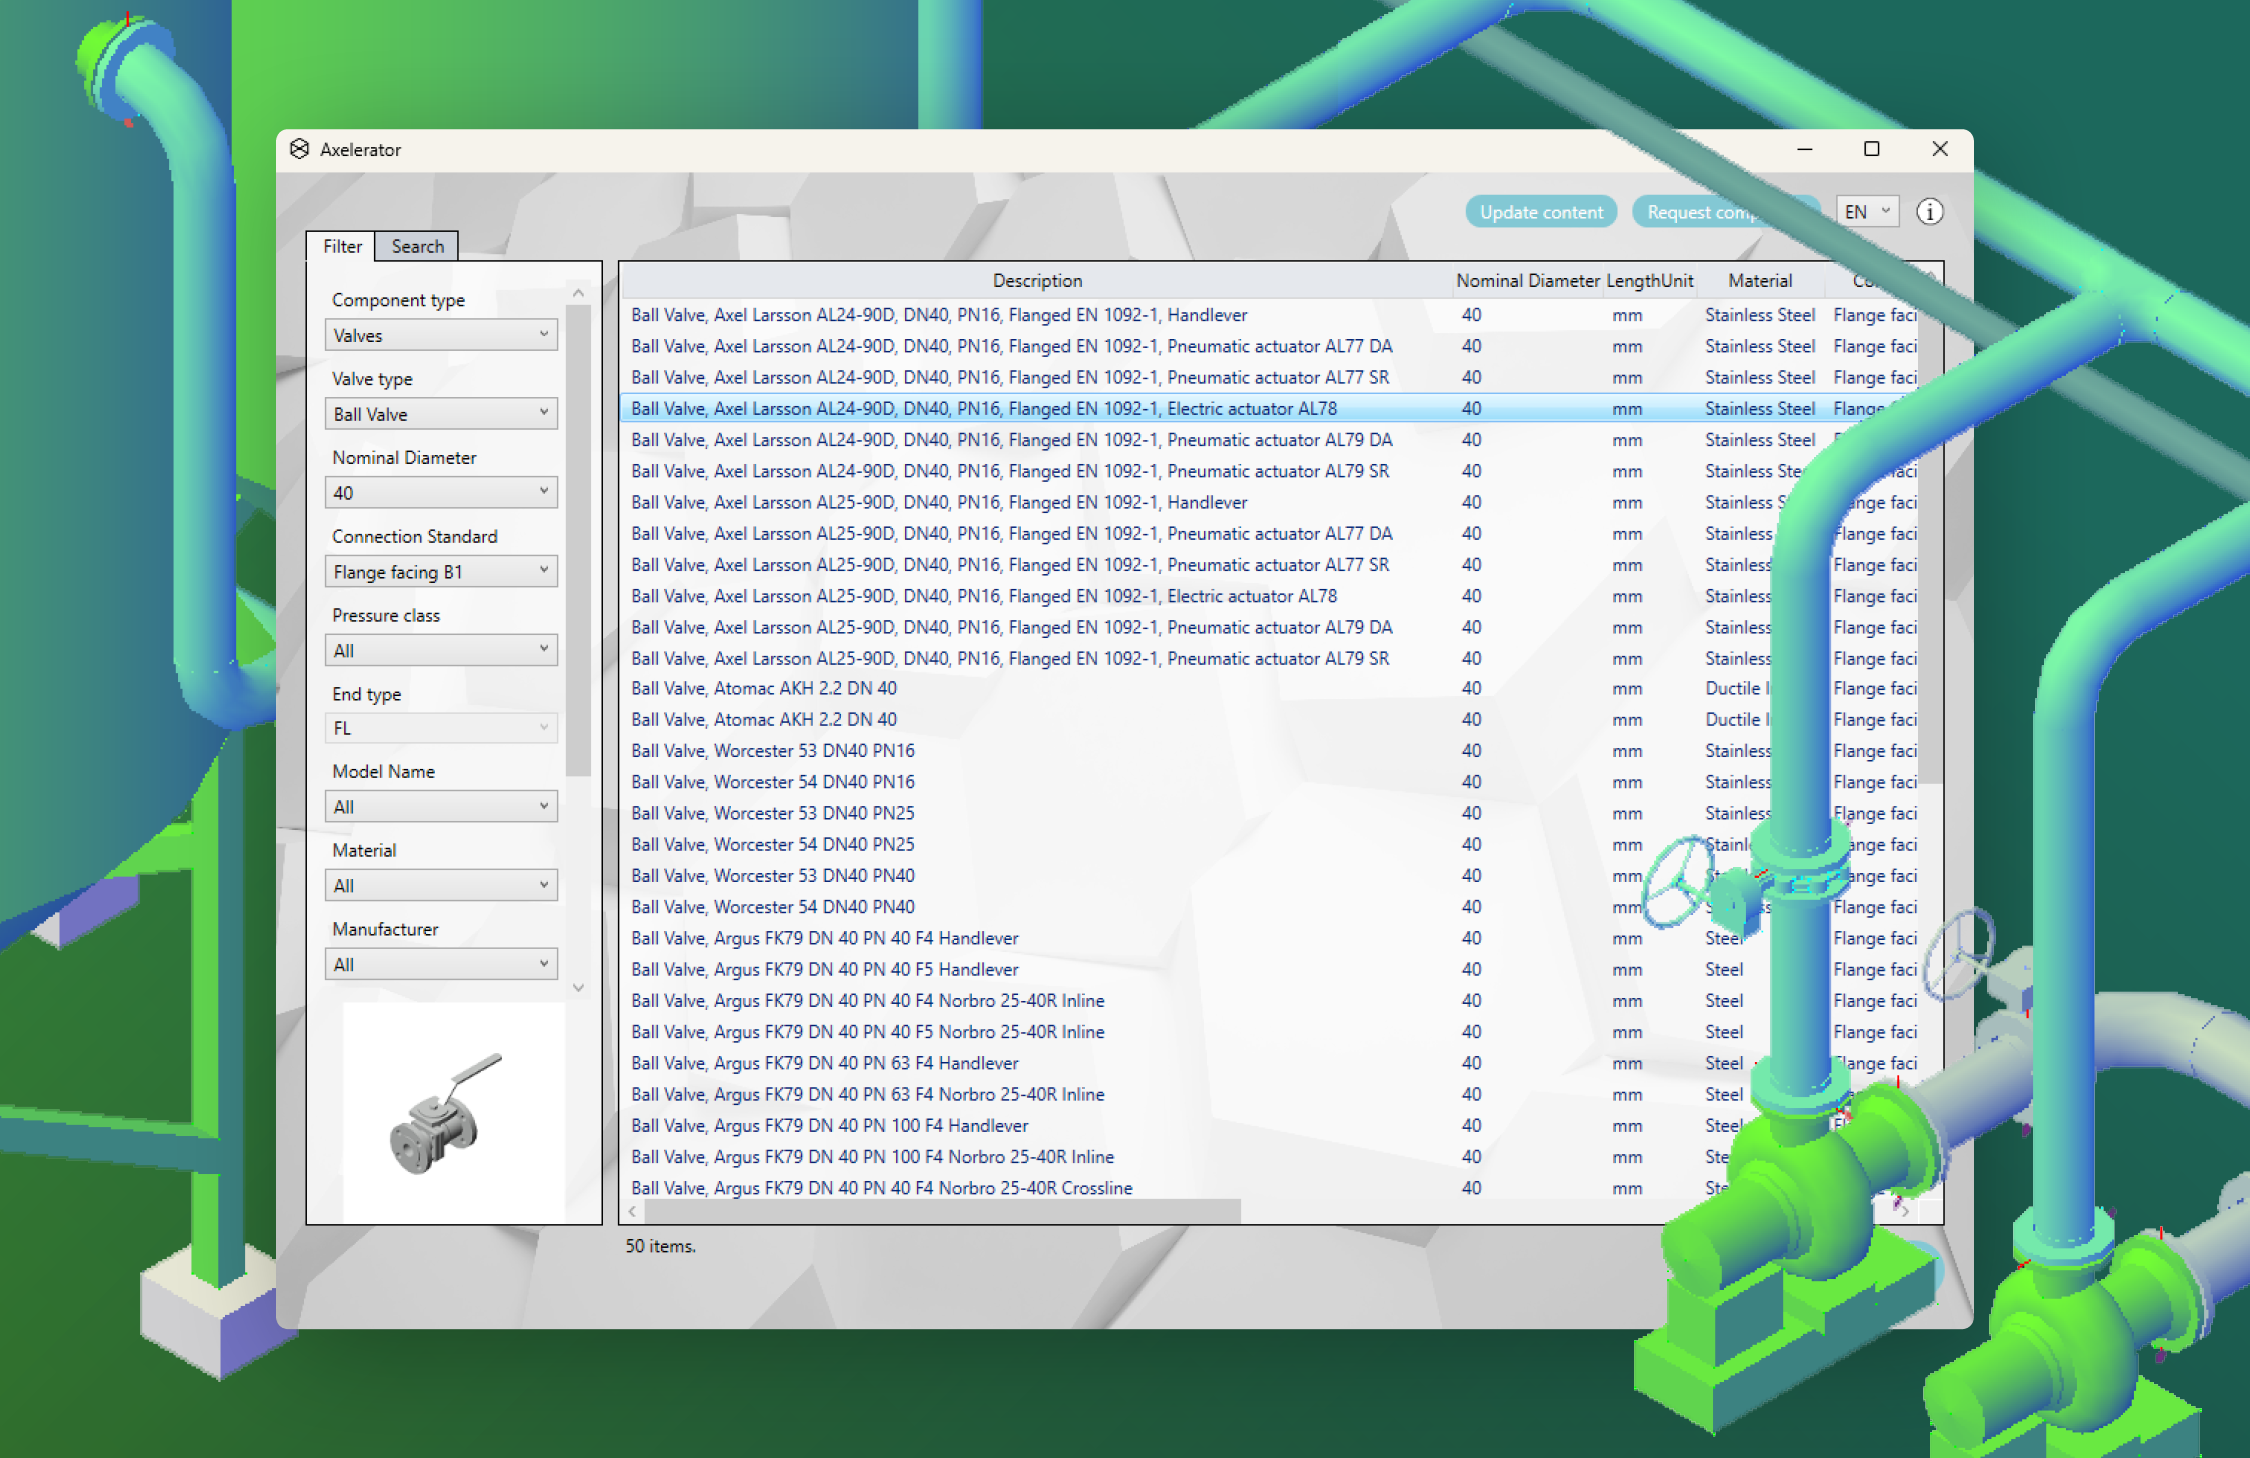Click the Update content button
The width and height of the screenshot is (2250, 1458).
point(1541,211)
